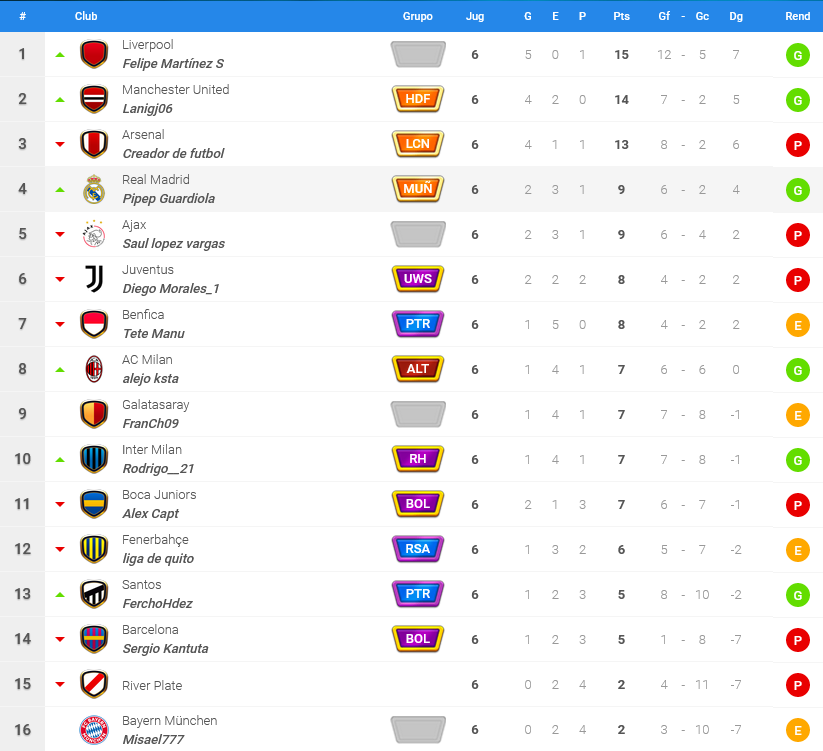Viewport: 823px width, 751px height.
Task: Click the Bayern München badge icon
Action: pyautogui.click(x=94, y=729)
